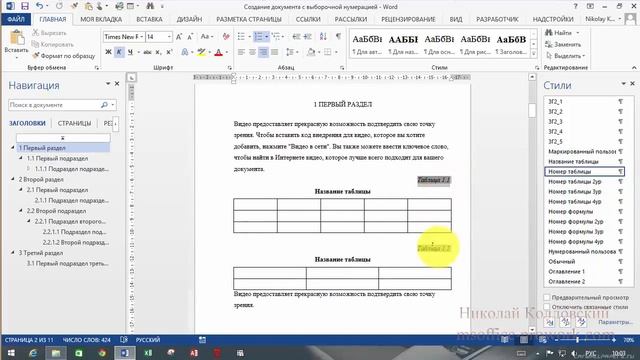Click the numbered list icon
The width and height of the screenshot is (640, 360).
pos(258,37)
